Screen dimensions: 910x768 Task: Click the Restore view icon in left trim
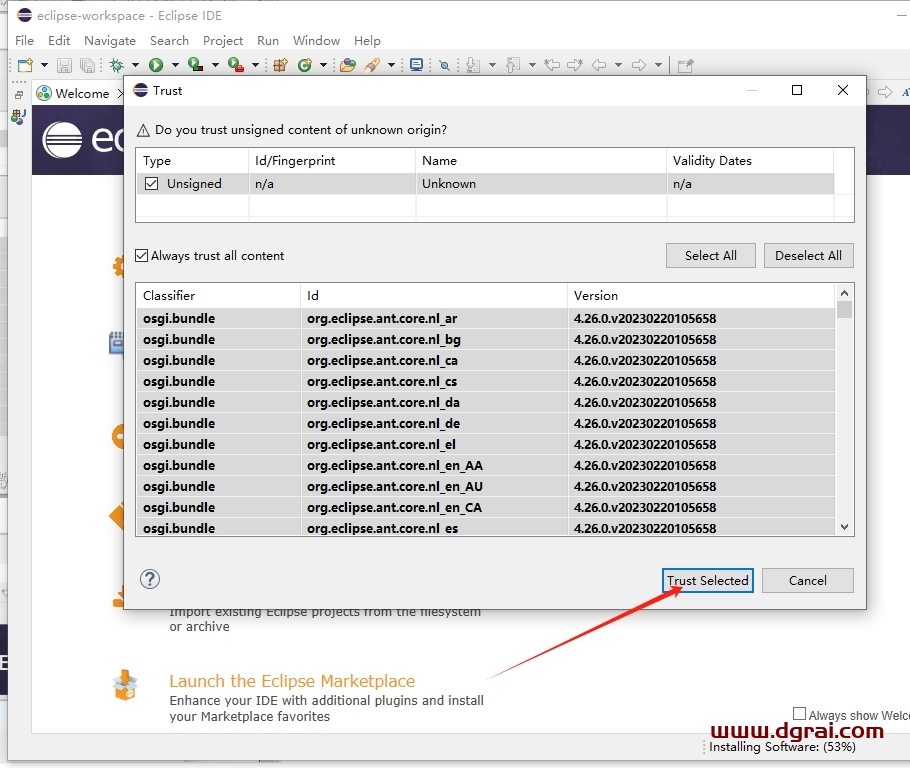tap(19, 94)
